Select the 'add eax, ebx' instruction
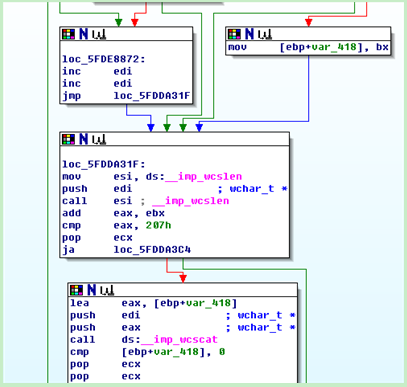 pyautogui.click(x=113, y=213)
